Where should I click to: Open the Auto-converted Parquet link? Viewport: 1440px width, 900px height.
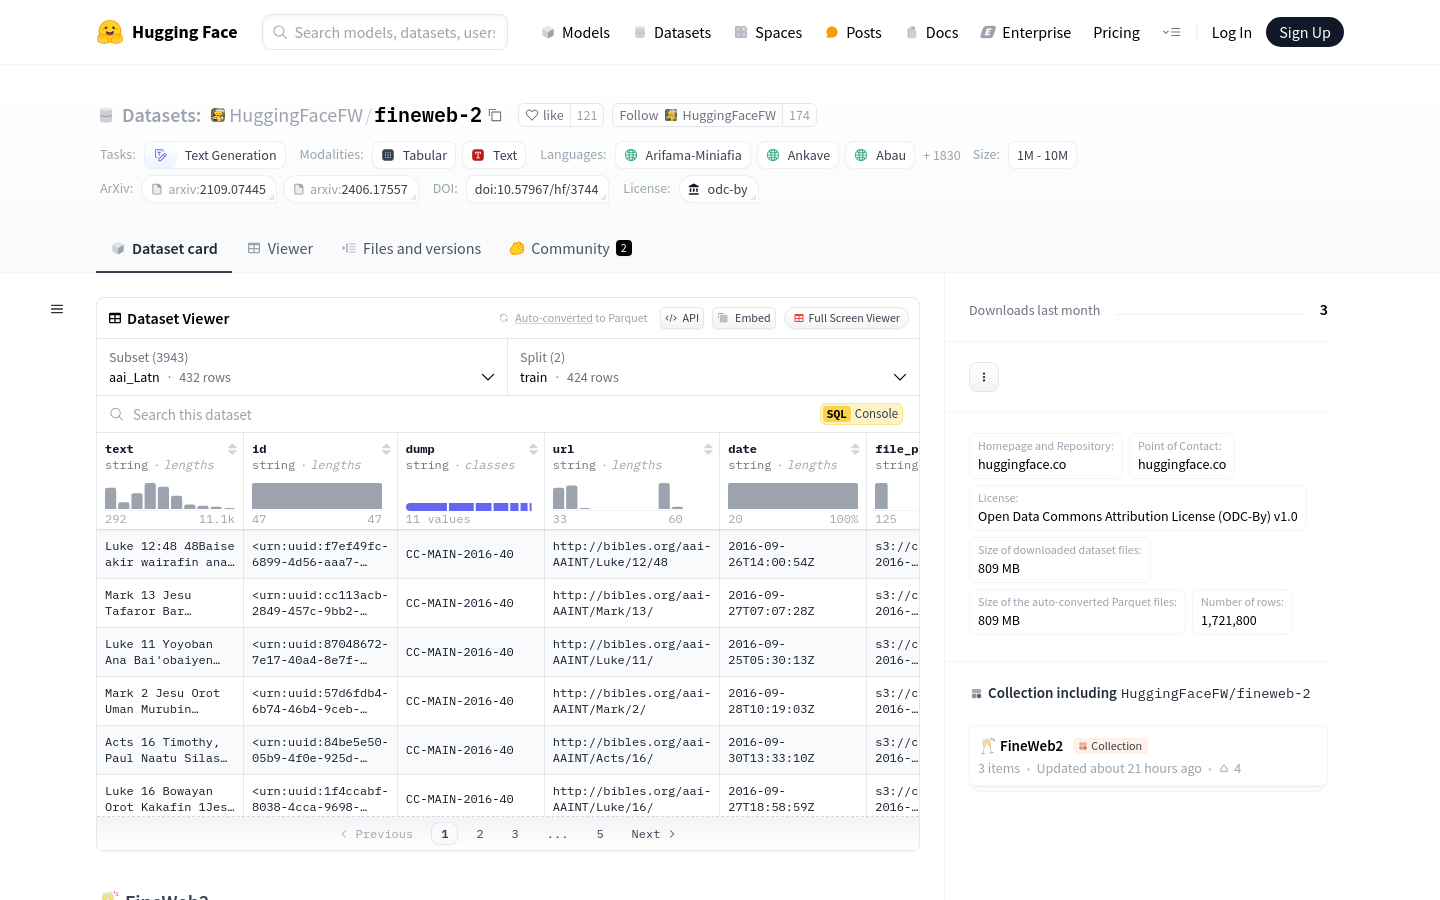point(554,318)
